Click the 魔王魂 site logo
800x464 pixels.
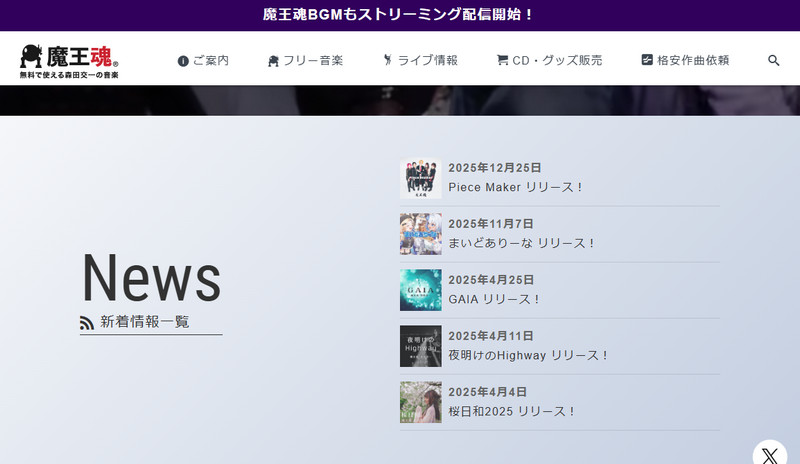(69, 61)
